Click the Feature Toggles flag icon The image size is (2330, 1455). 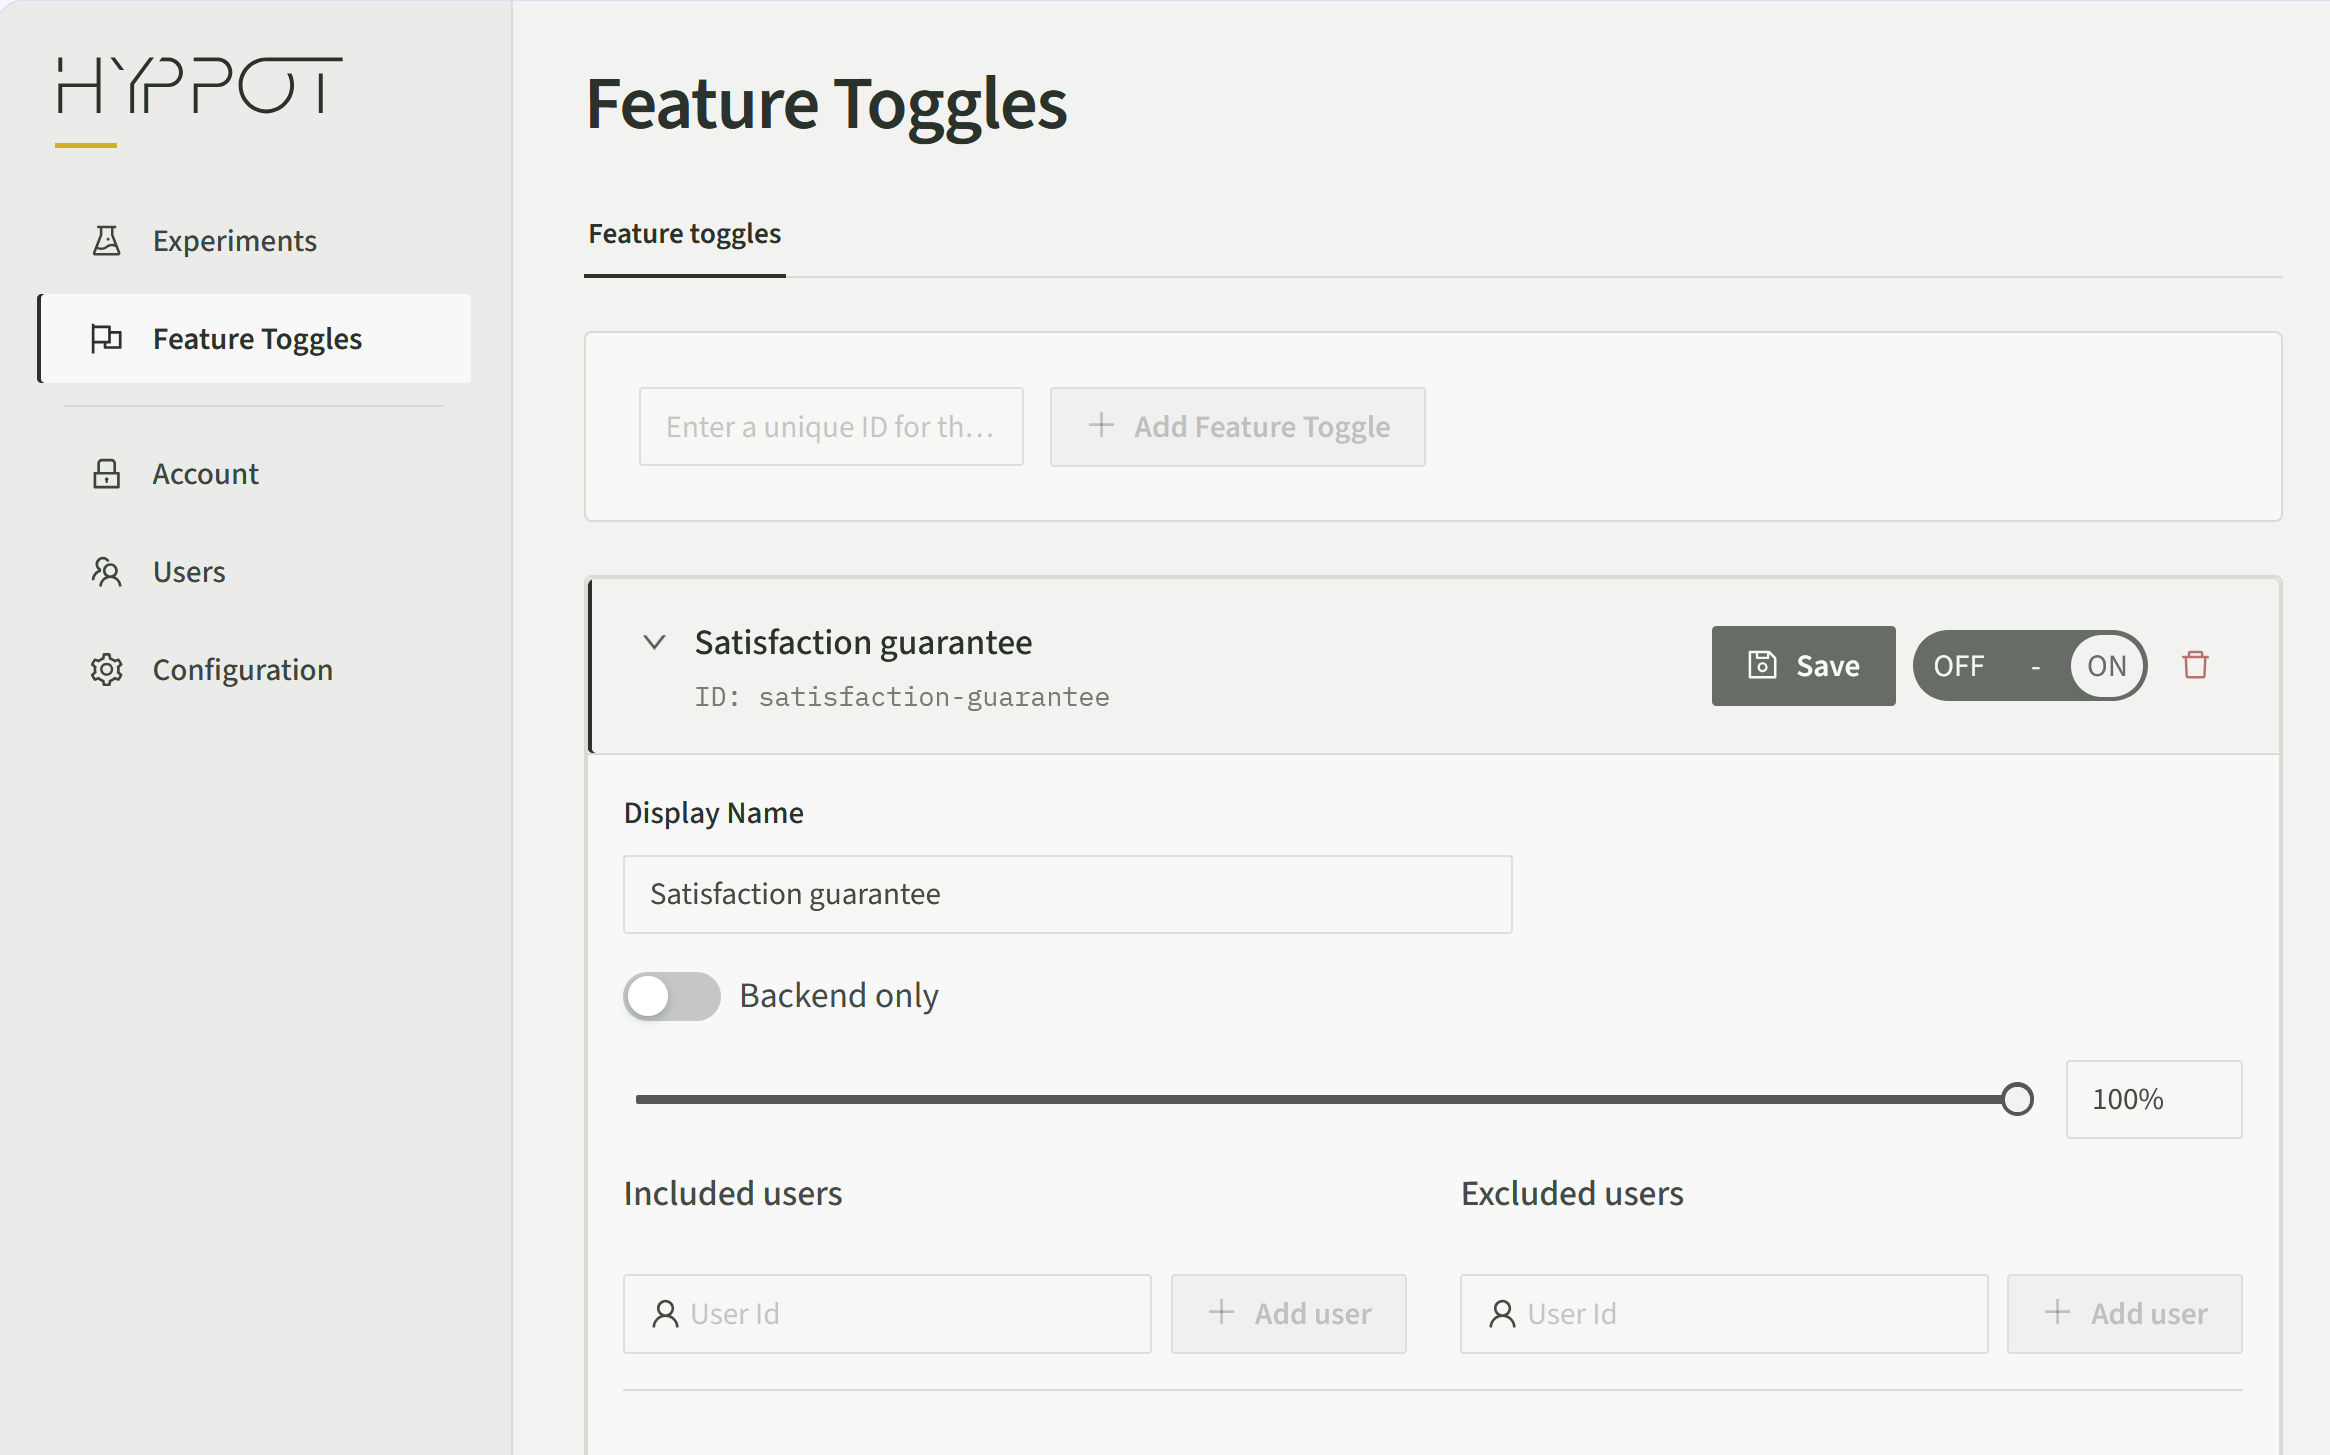[107, 339]
